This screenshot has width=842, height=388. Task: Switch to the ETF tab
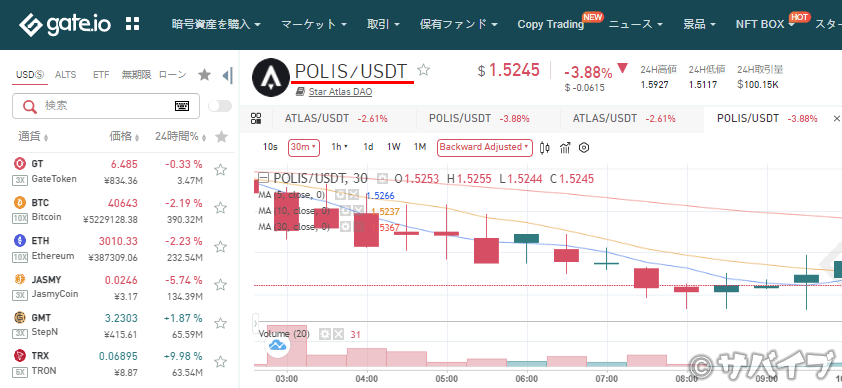tap(101, 75)
